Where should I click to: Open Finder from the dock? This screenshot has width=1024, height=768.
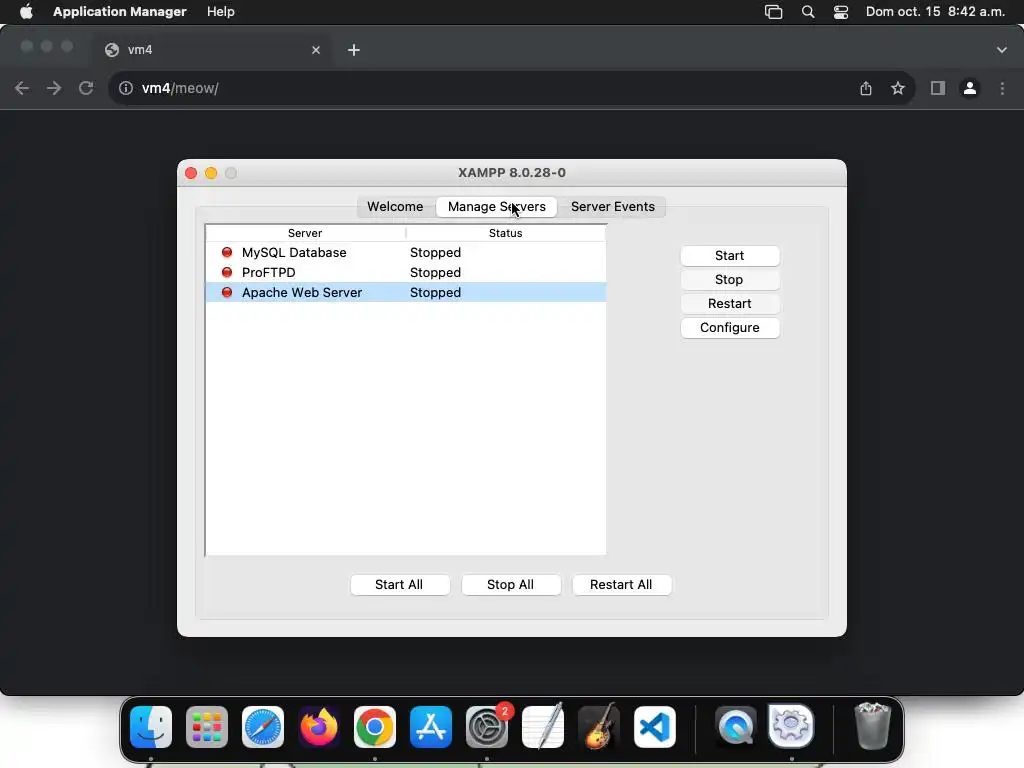click(x=151, y=727)
